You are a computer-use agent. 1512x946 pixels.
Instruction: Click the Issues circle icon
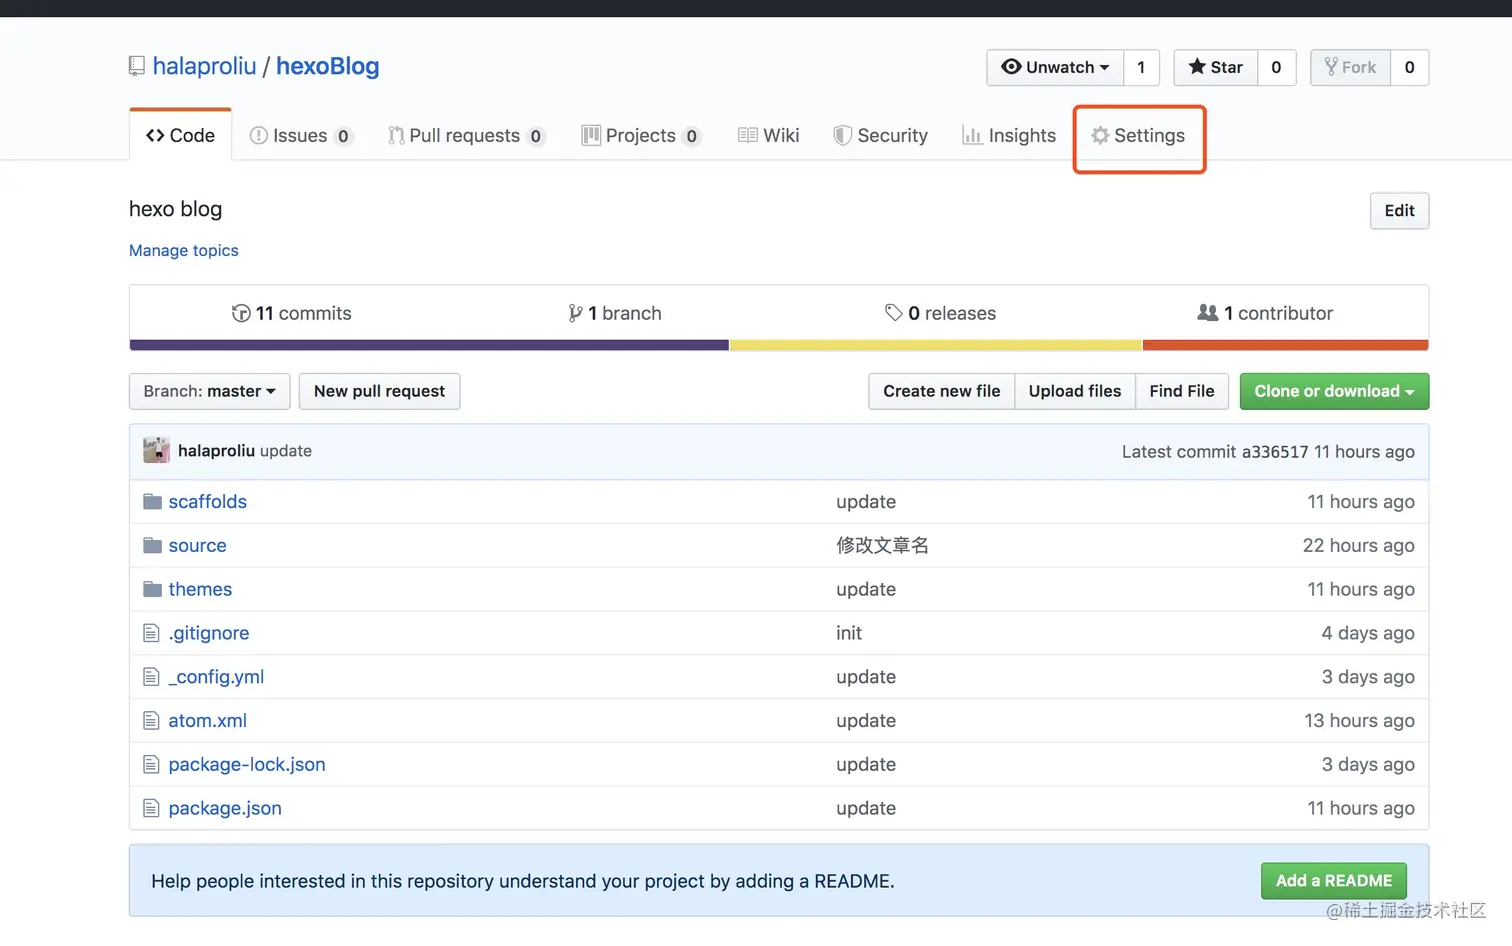point(258,135)
